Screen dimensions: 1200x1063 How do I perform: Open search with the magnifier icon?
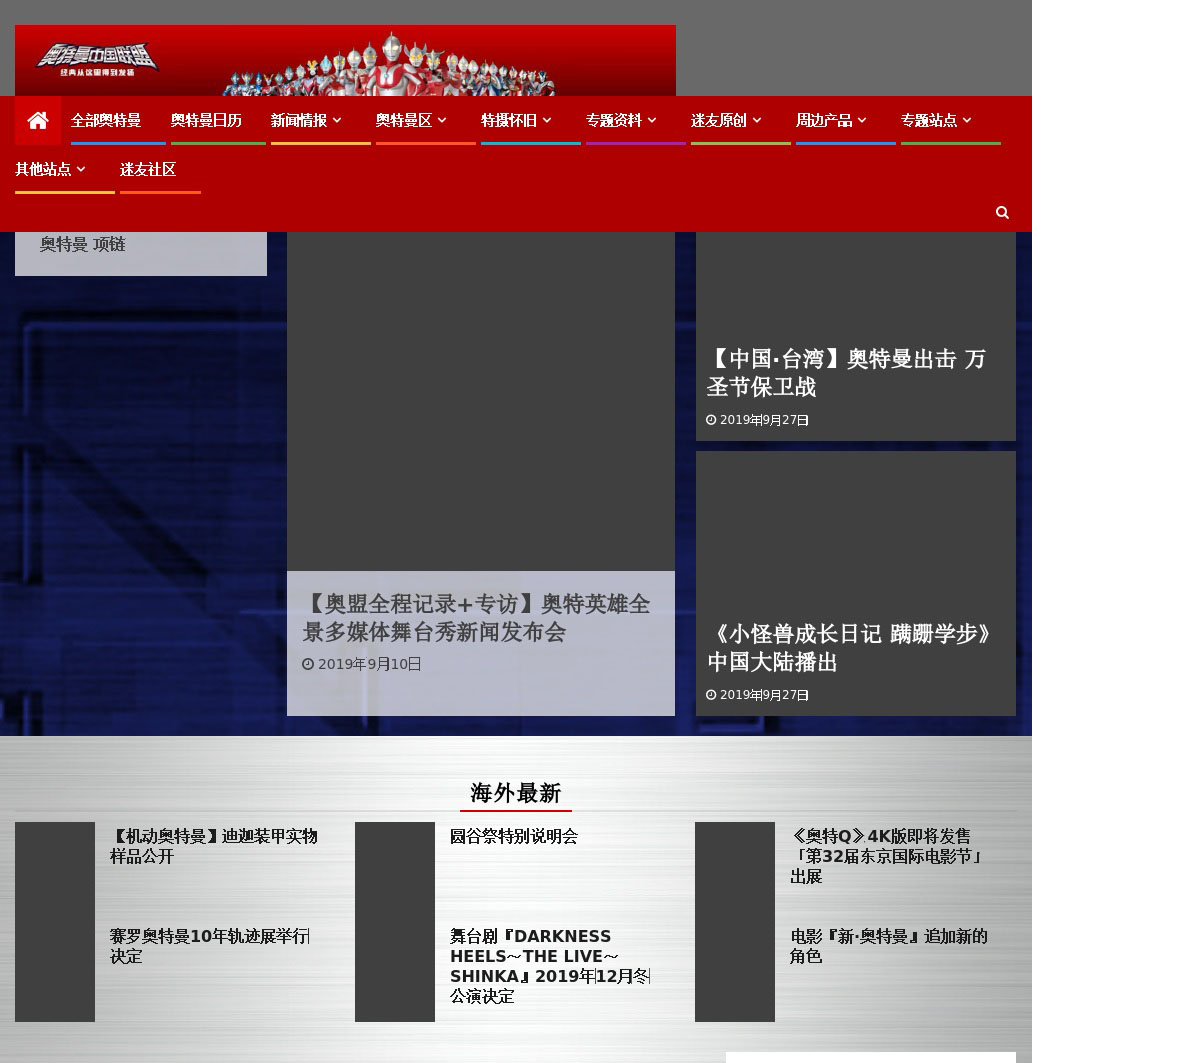(1002, 212)
